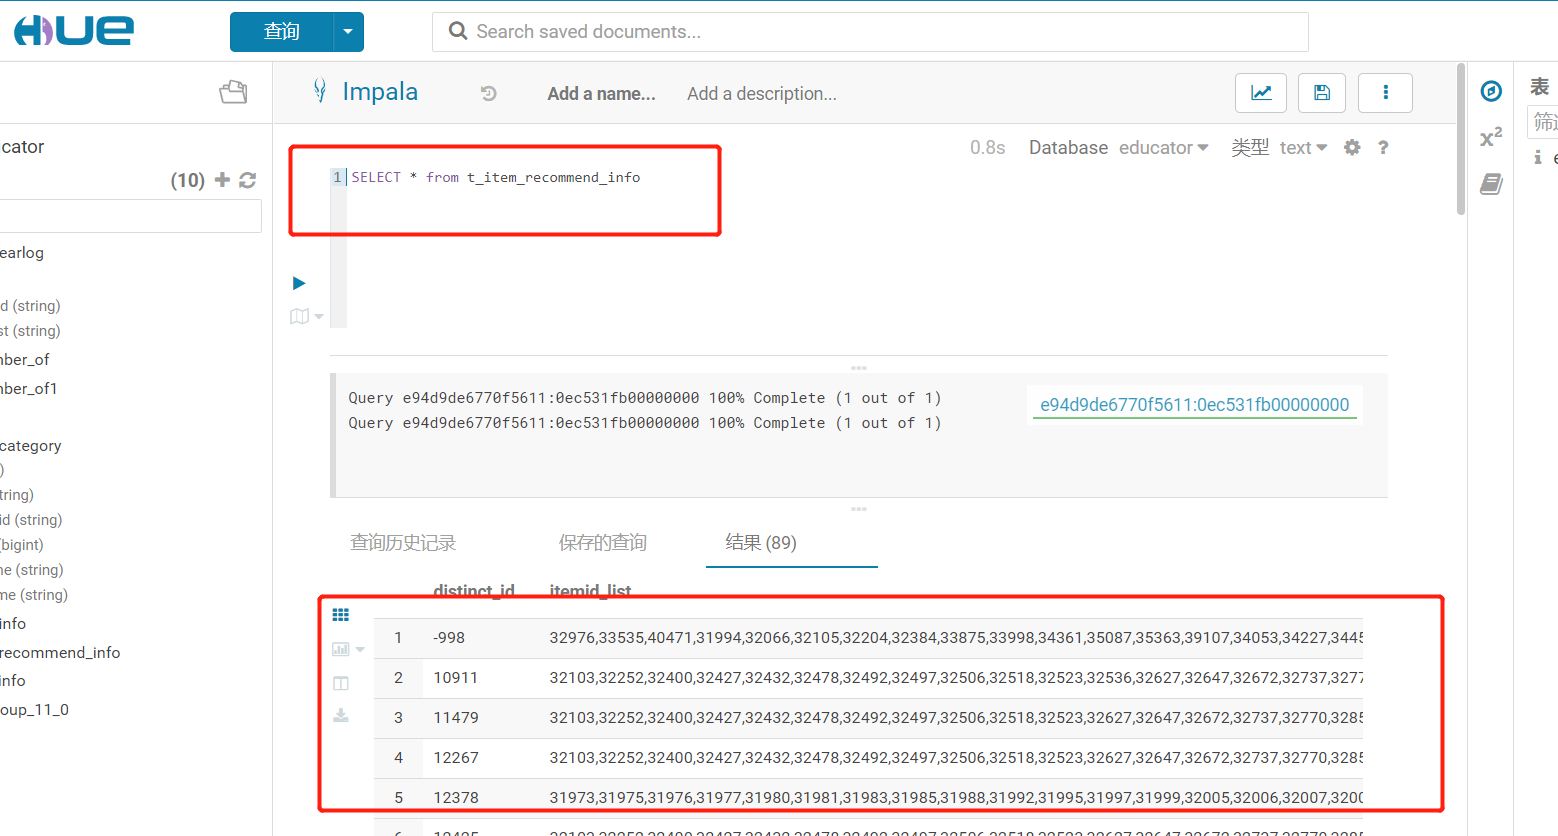Open results in split column view

pos(341,683)
